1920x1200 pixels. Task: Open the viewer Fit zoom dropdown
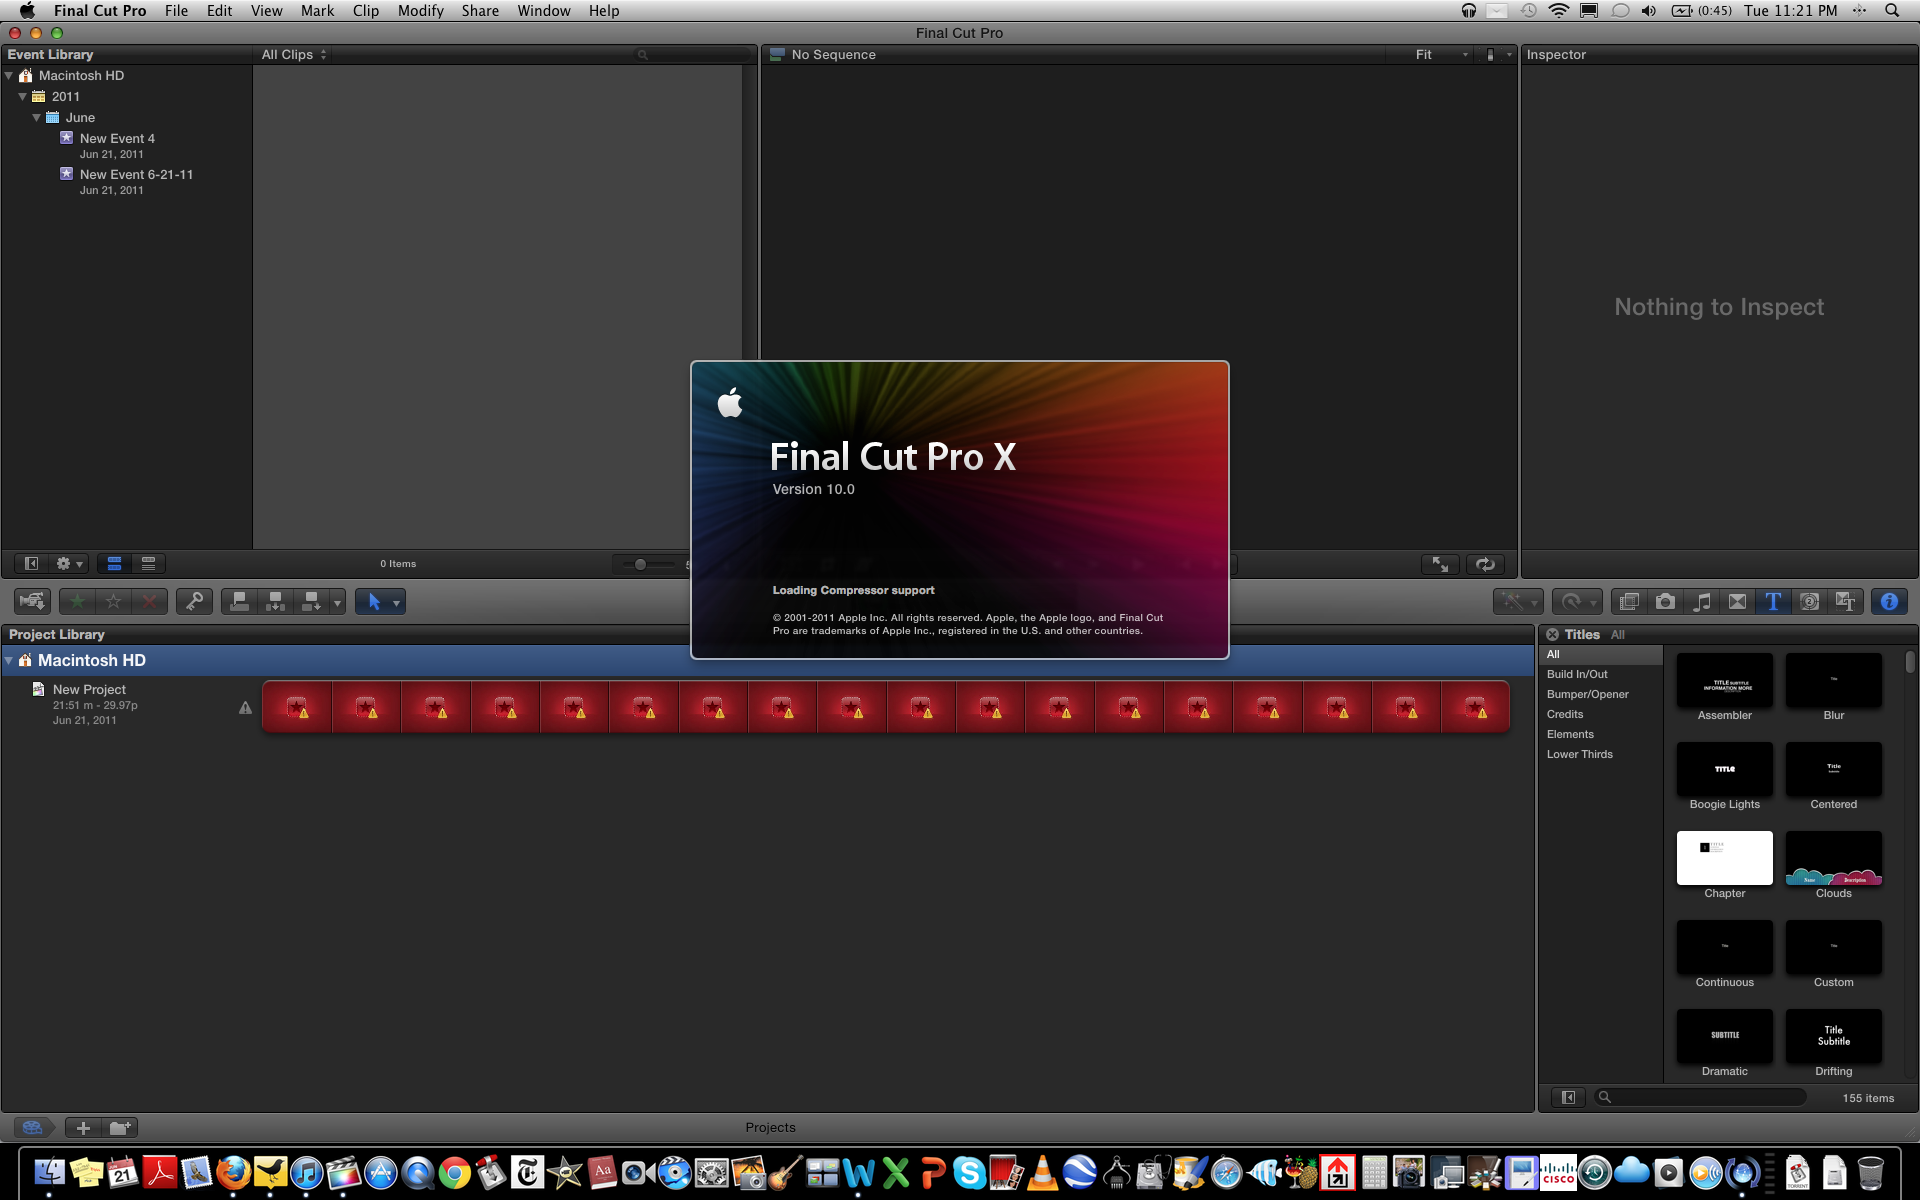[x=1441, y=55]
